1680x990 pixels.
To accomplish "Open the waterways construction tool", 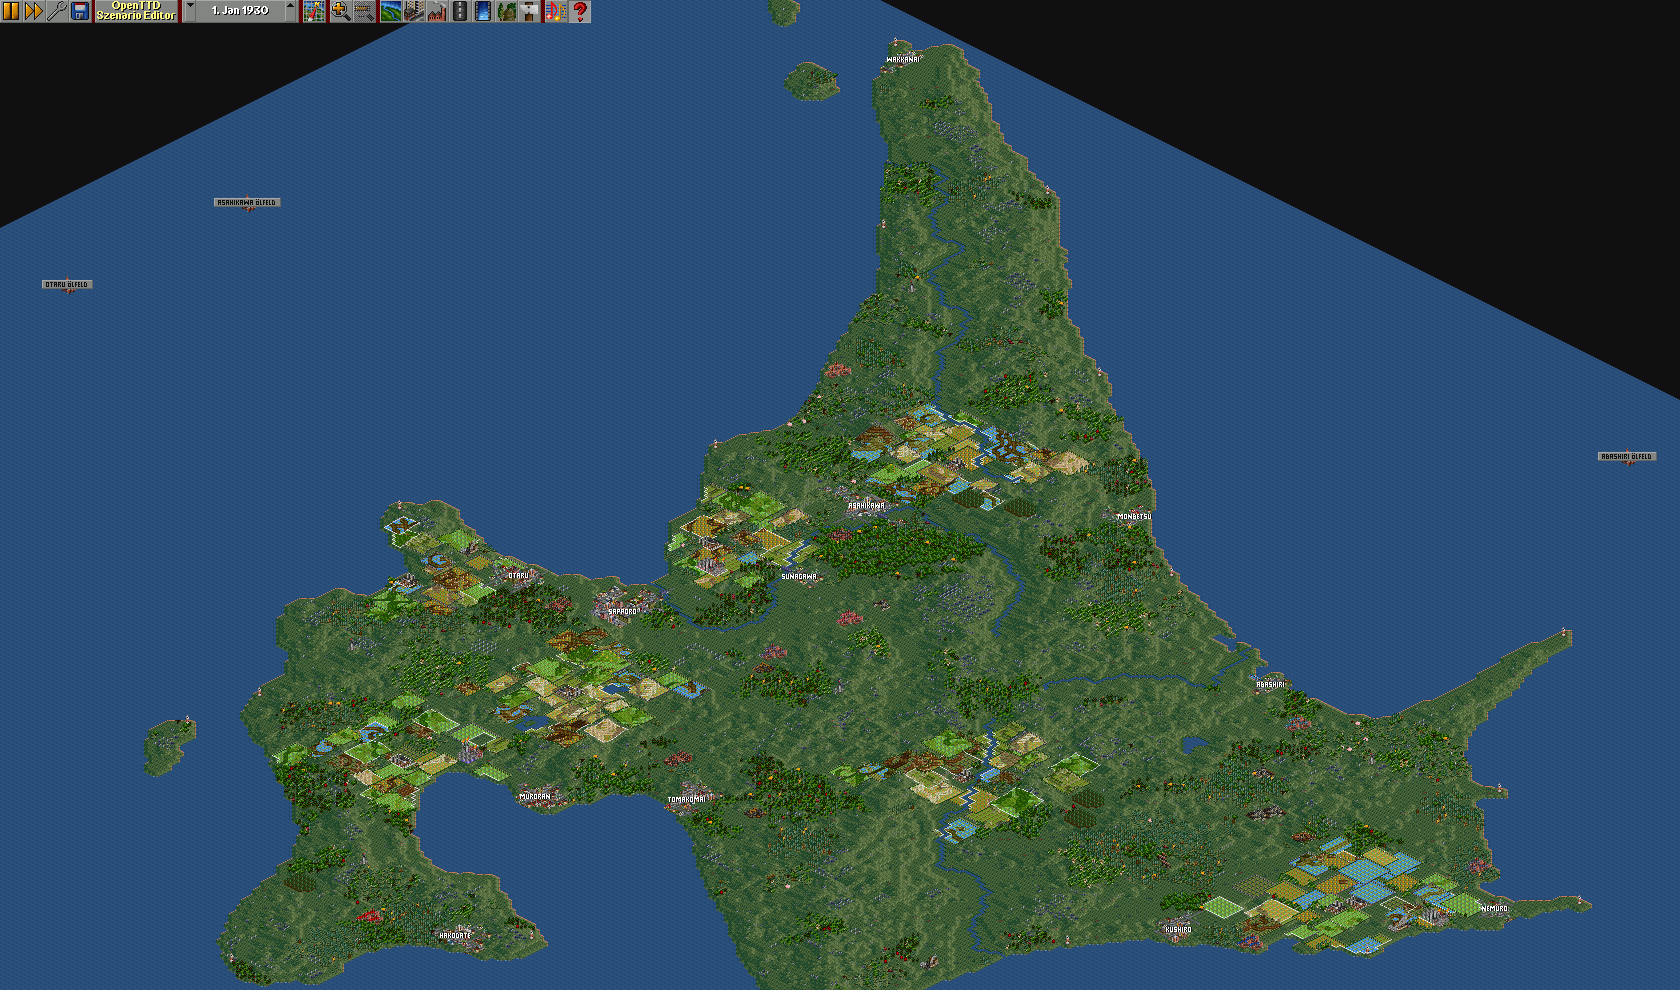I will [x=483, y=11].
